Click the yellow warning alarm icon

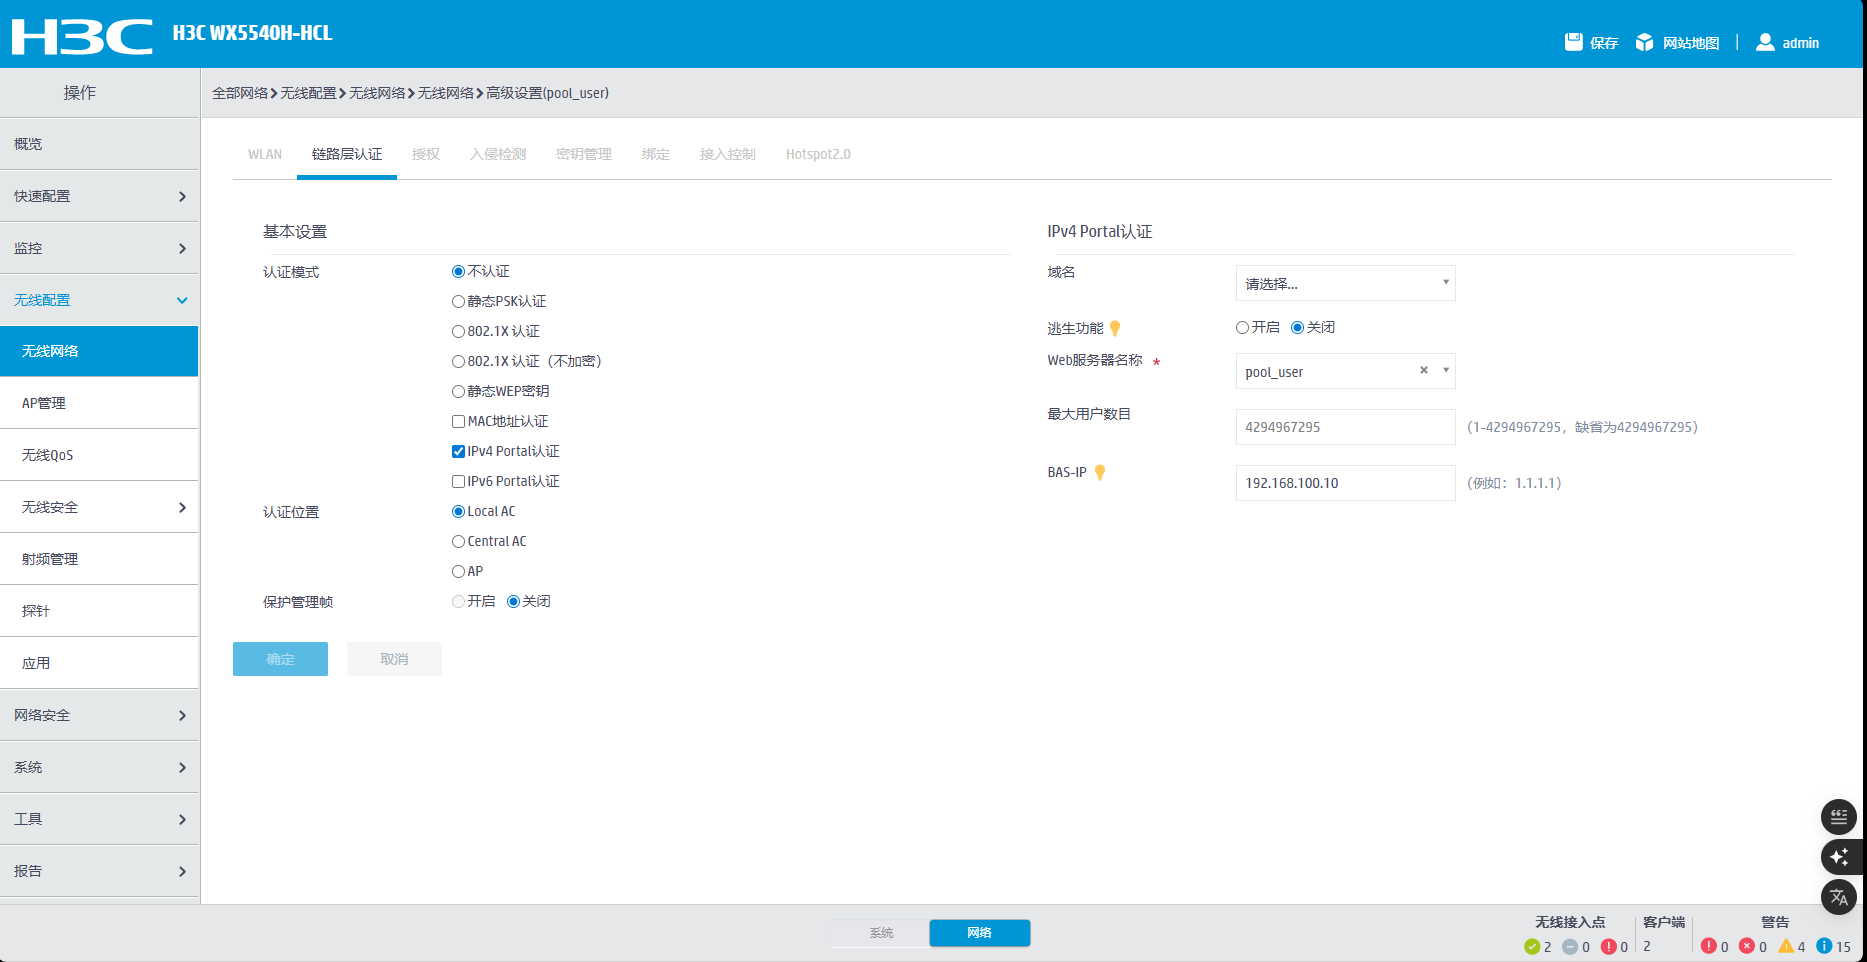1786,946
